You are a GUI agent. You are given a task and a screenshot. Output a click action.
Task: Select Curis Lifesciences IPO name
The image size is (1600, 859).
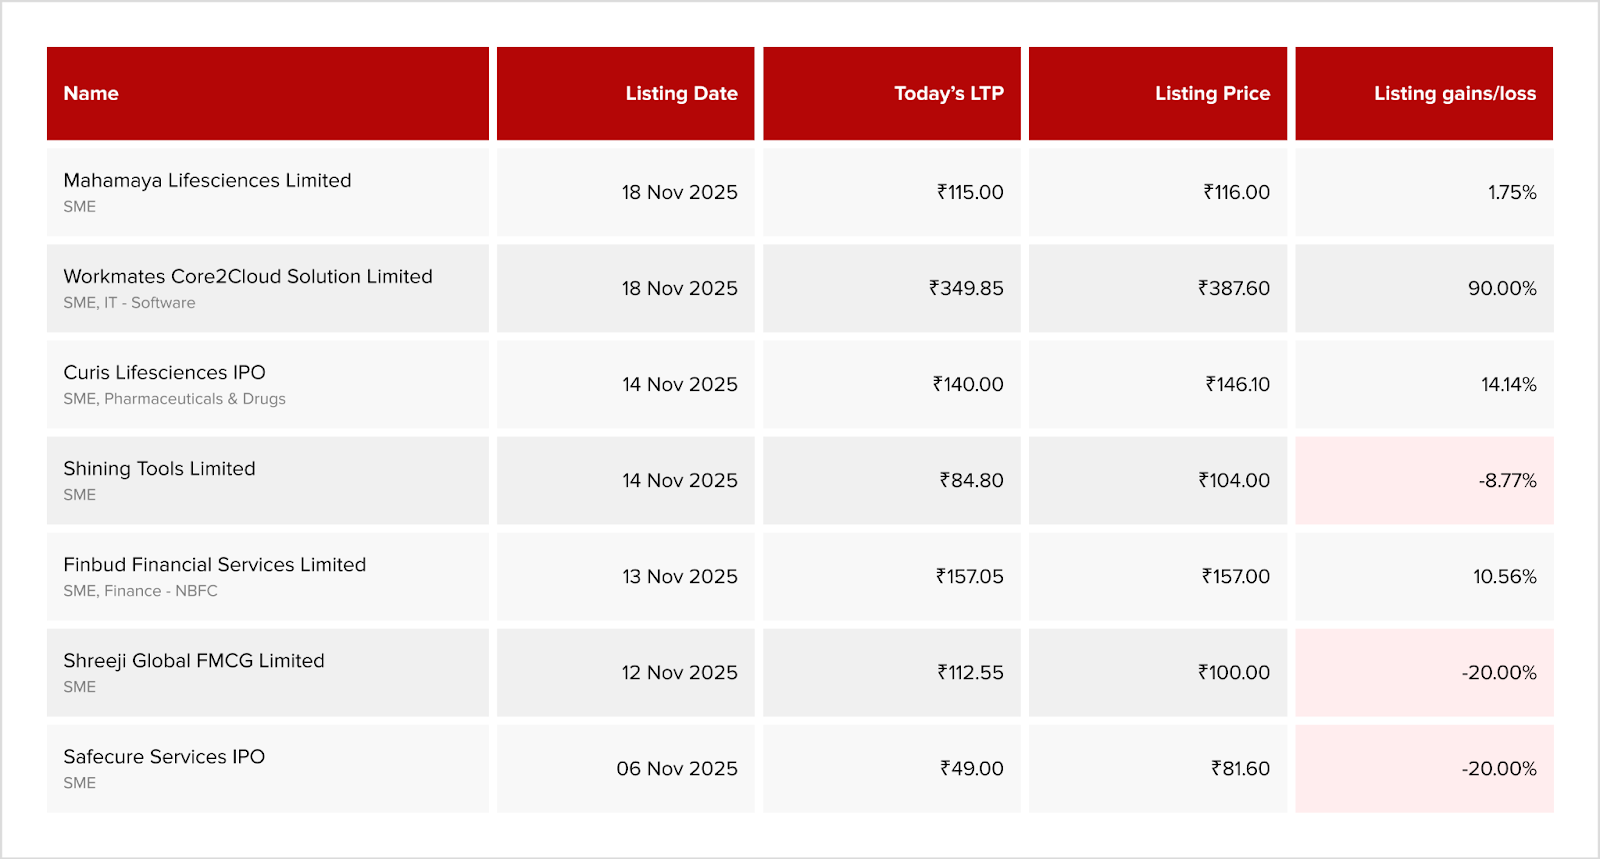pyautogui.click(x=164, y=373)
